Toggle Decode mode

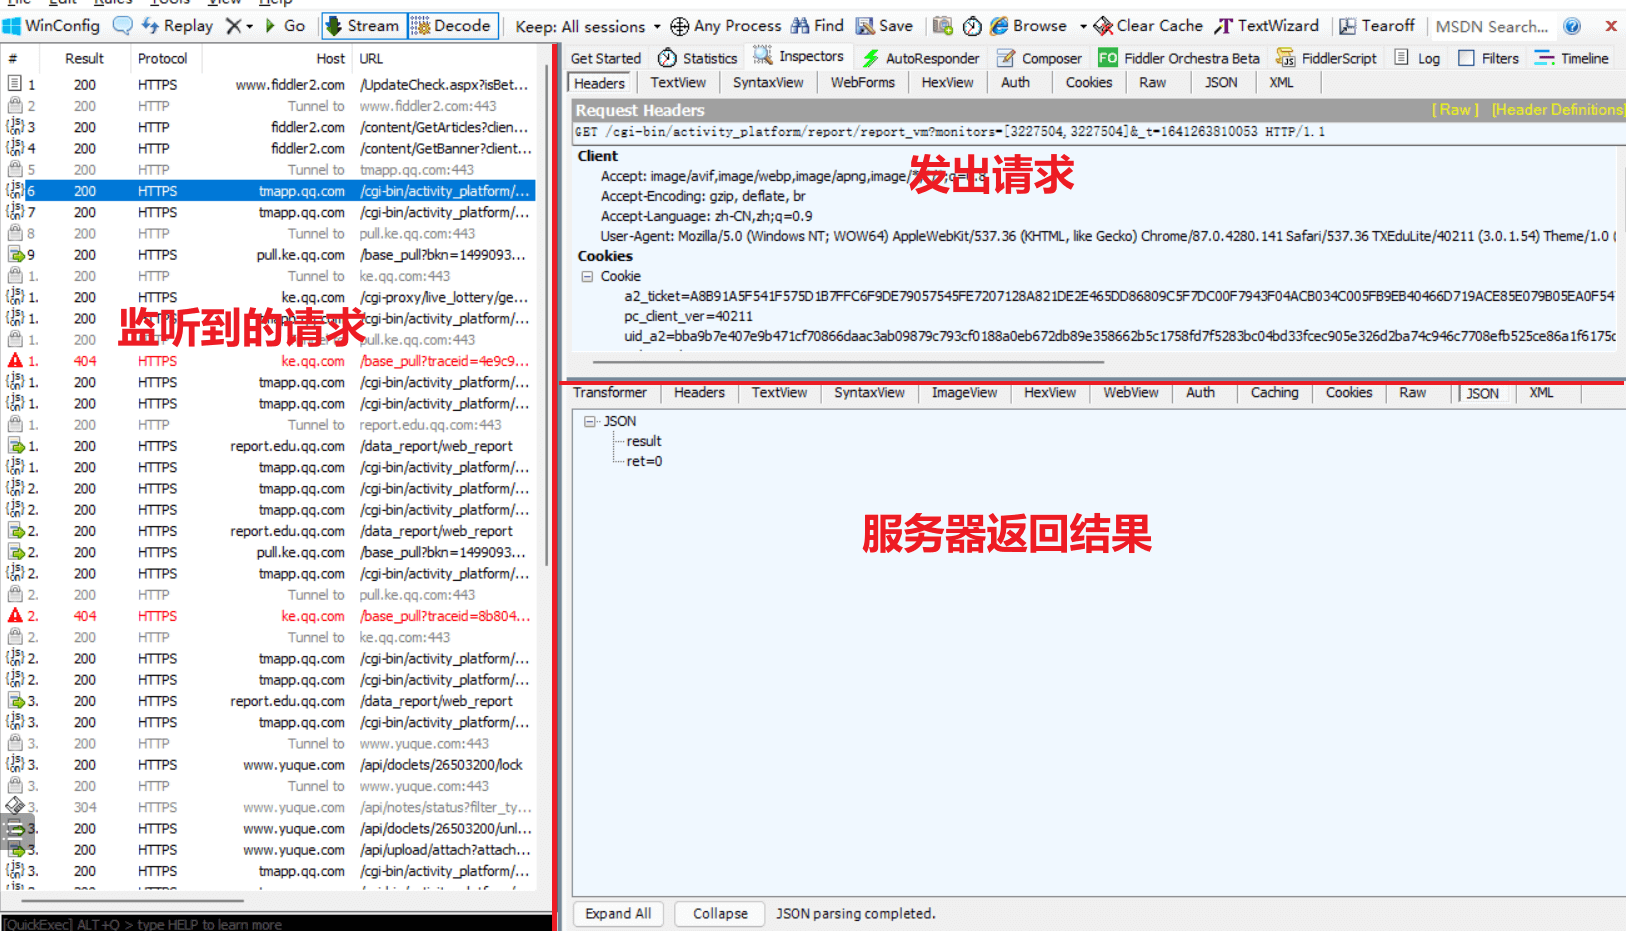[451, 26]
